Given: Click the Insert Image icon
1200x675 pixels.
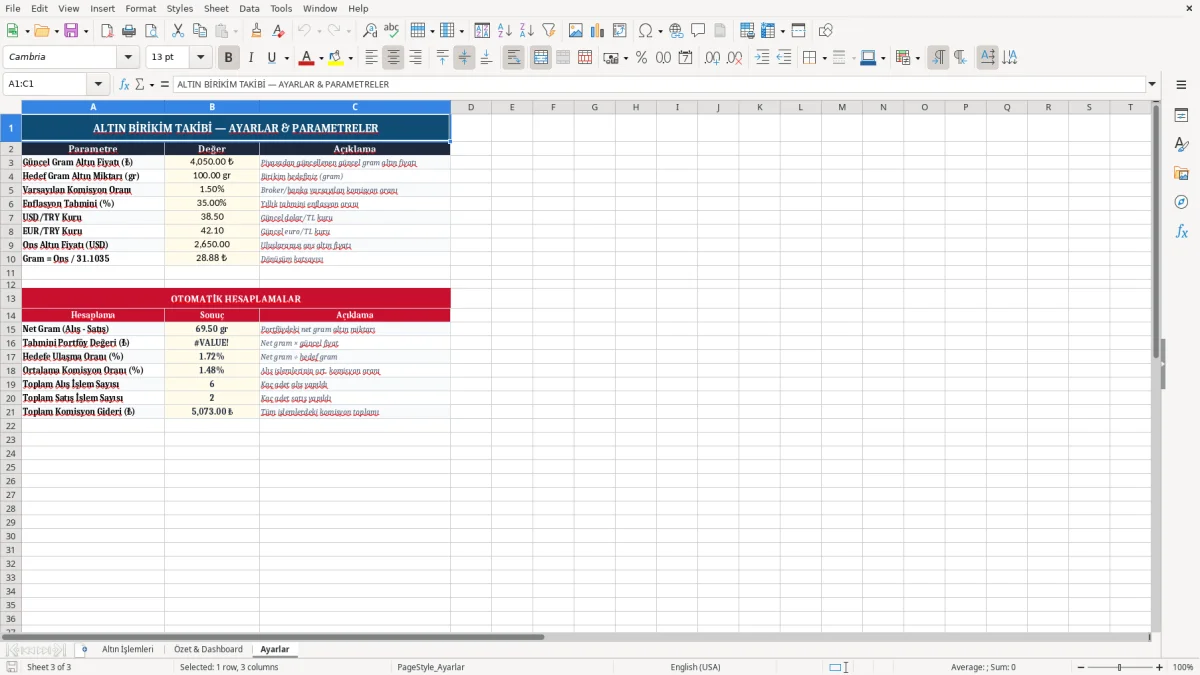Looking at the screenshot, I should [x=576, y=31].
